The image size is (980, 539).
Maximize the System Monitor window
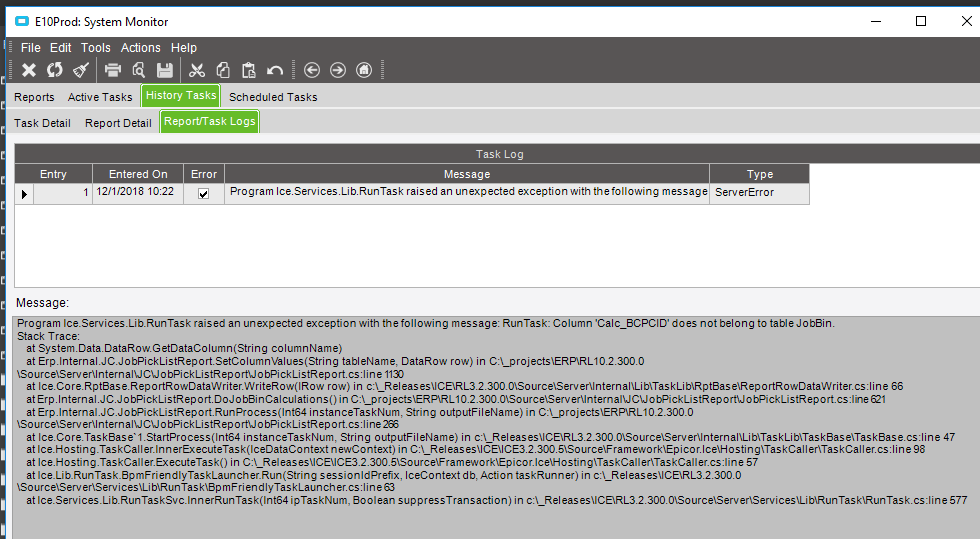[921, 21]
